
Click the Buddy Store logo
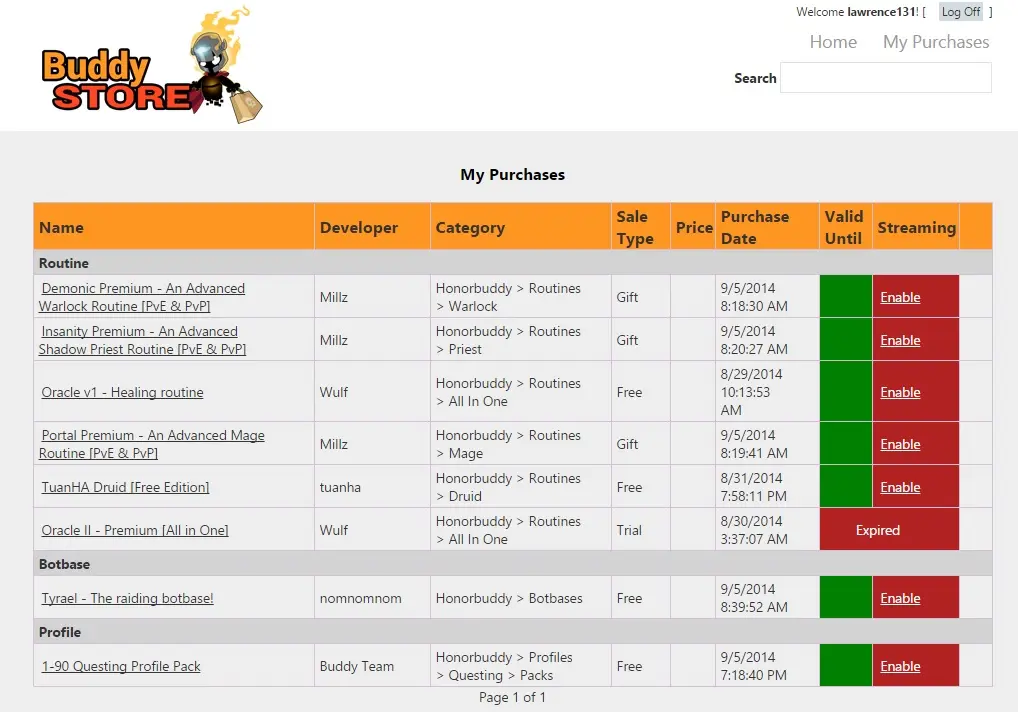click(151, 66)
